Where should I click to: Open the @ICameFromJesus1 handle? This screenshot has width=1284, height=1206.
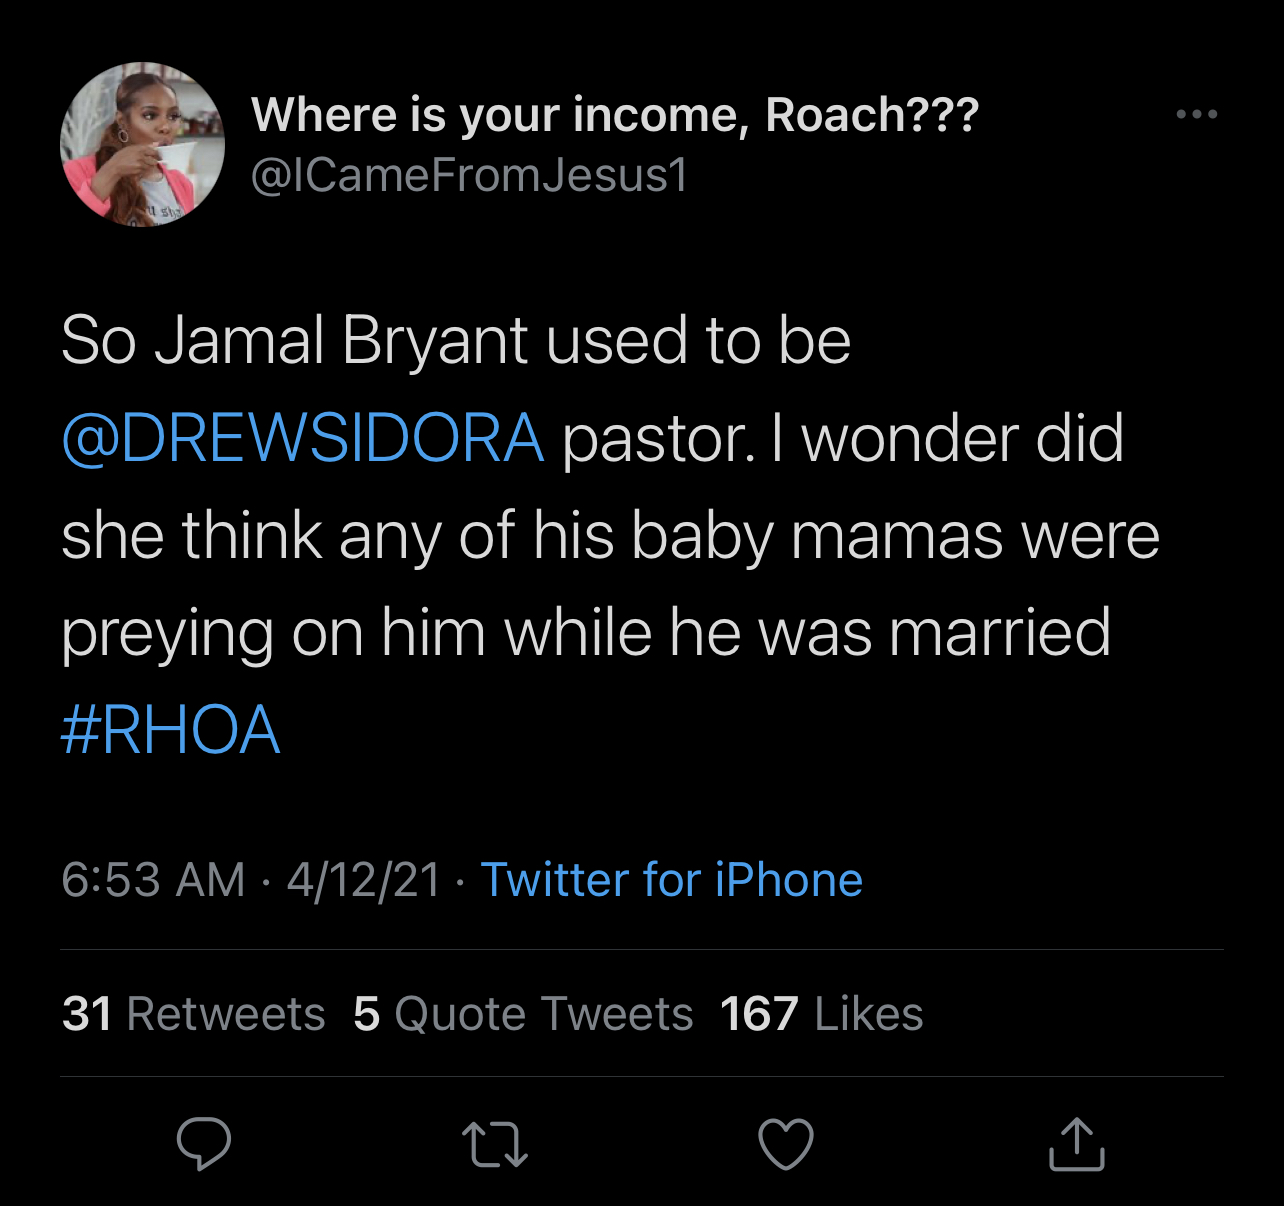pyautogui.click(x=469, y=175)
